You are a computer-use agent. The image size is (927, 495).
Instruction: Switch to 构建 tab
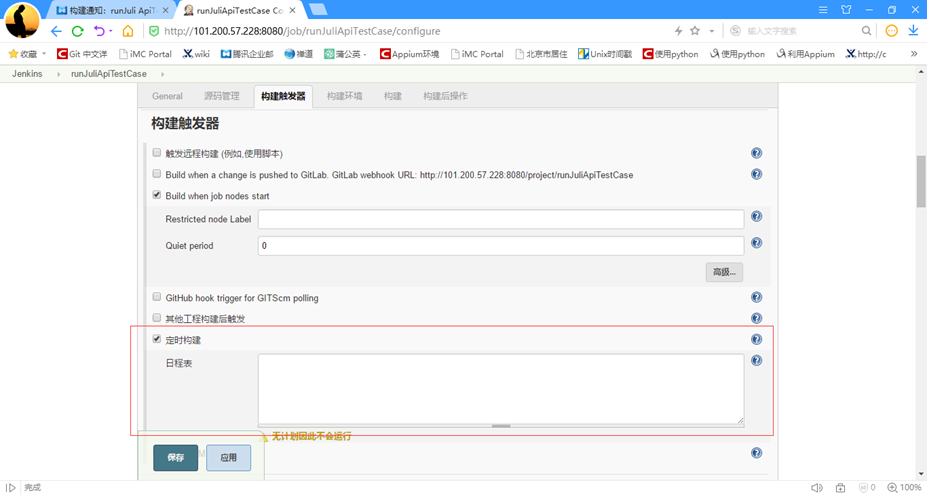pos(393,96)
